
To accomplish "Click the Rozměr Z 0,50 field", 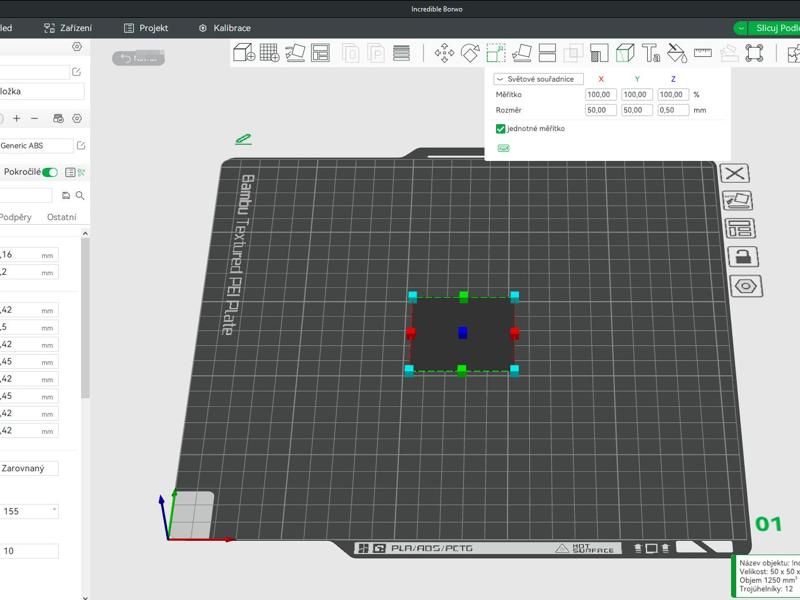I will click(673, 110).
